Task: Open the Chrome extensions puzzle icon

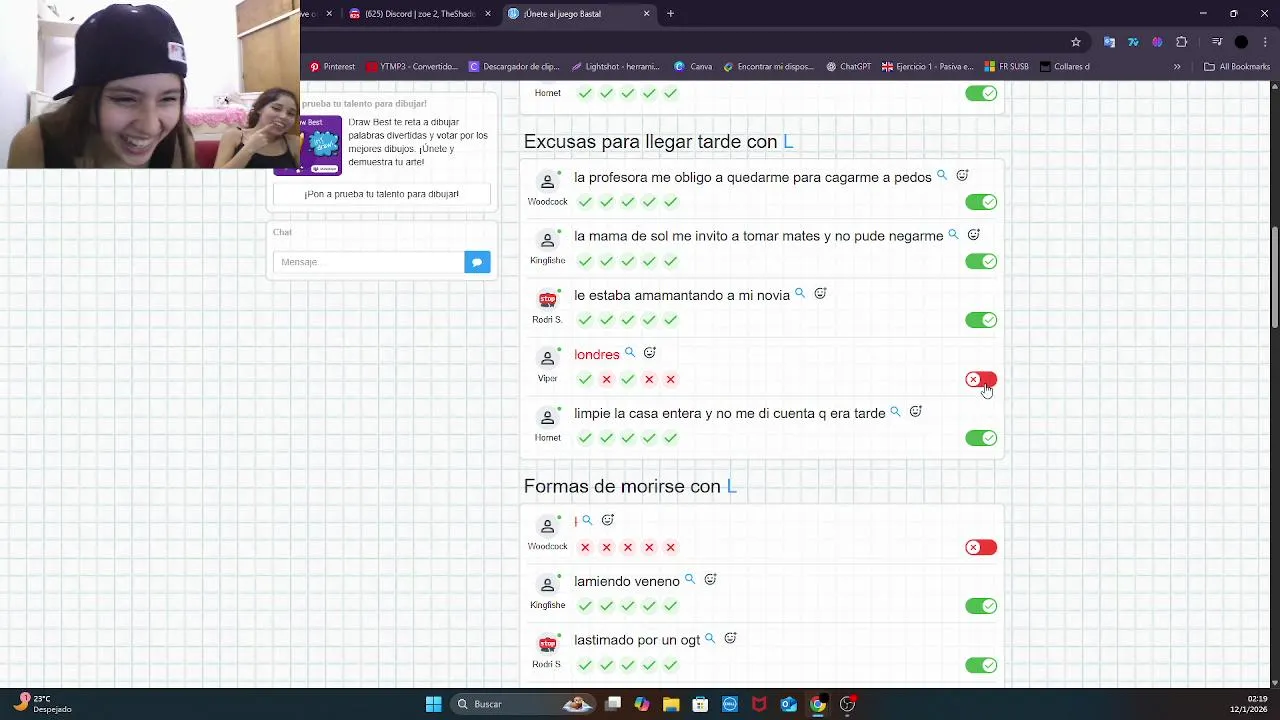Action: tap(1182, 42)
